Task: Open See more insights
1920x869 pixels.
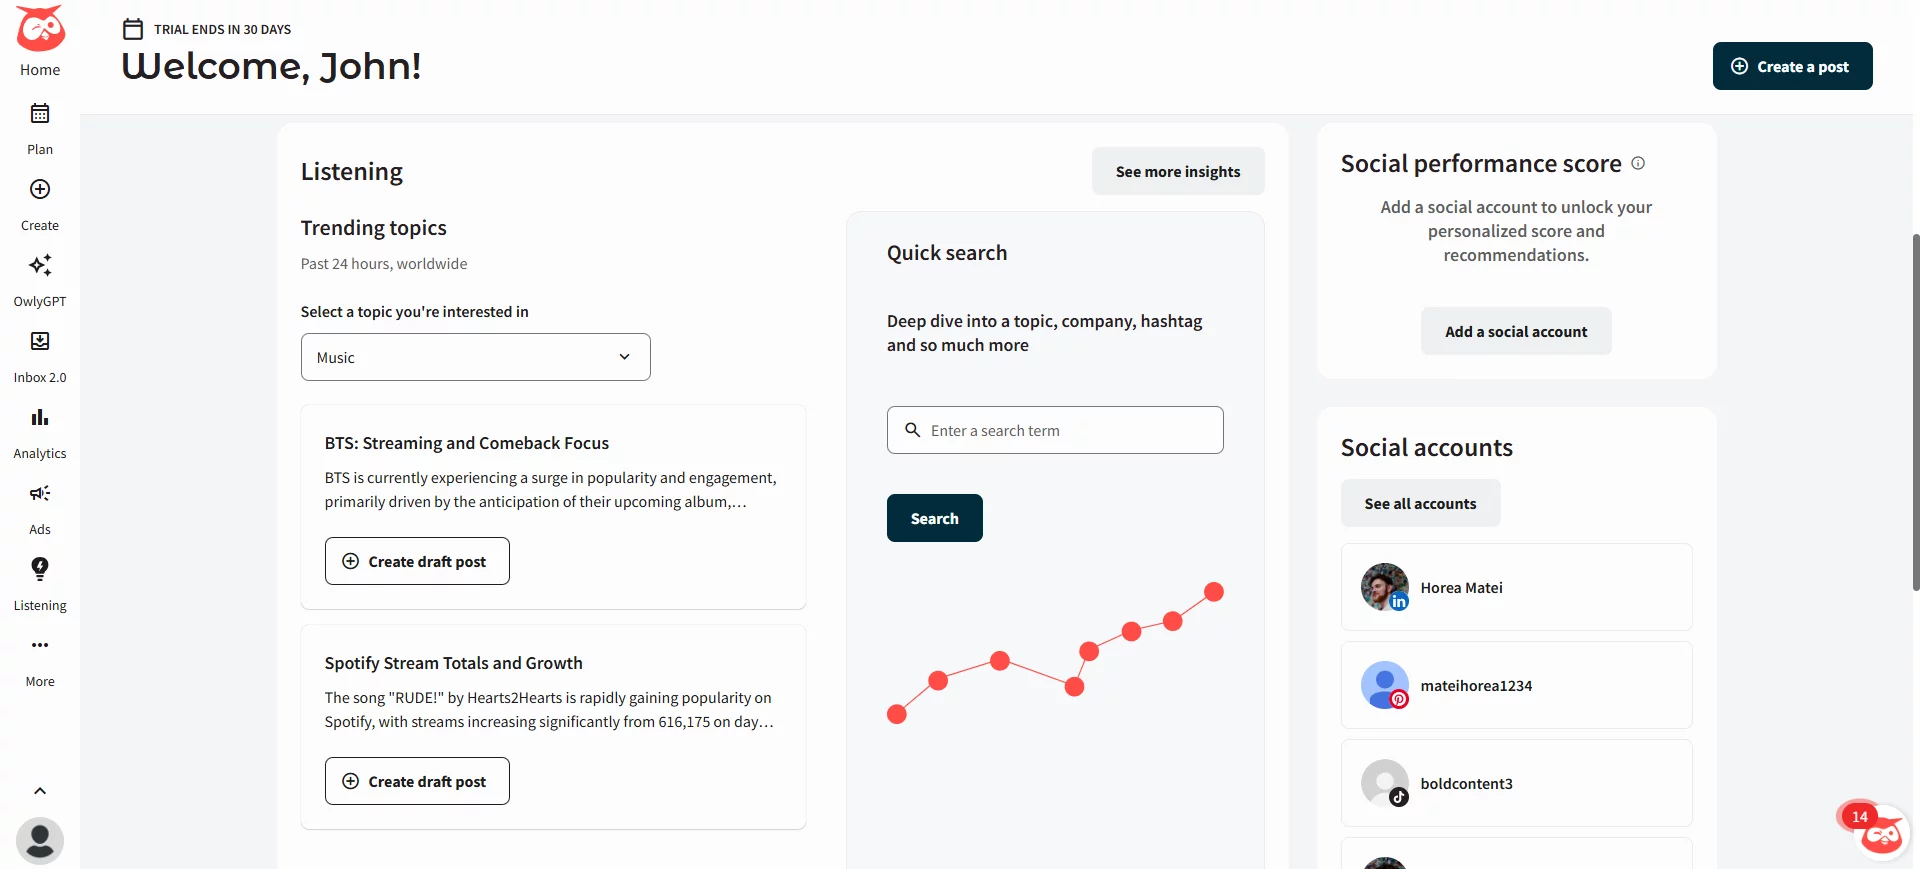Action: click(x=1177, y=171)
